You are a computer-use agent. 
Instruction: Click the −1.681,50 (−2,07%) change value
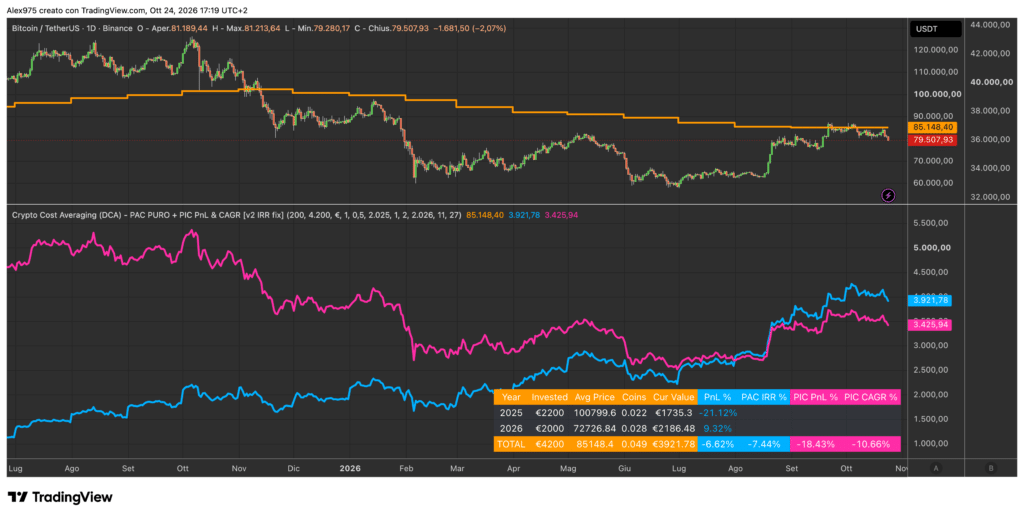[x=471, y=29]
